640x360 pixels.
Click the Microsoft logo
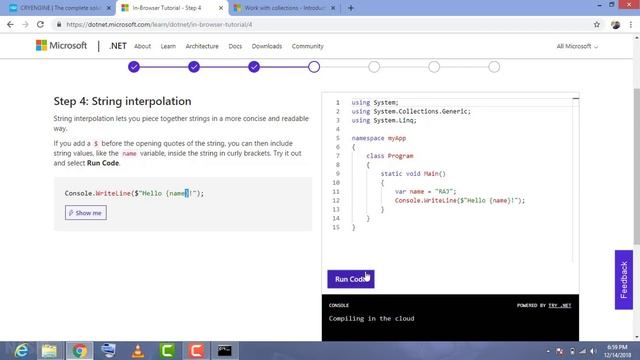point(61,46)
